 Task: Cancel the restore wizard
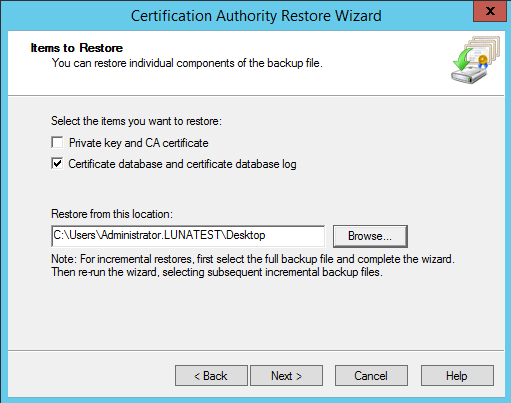[371, 376]
